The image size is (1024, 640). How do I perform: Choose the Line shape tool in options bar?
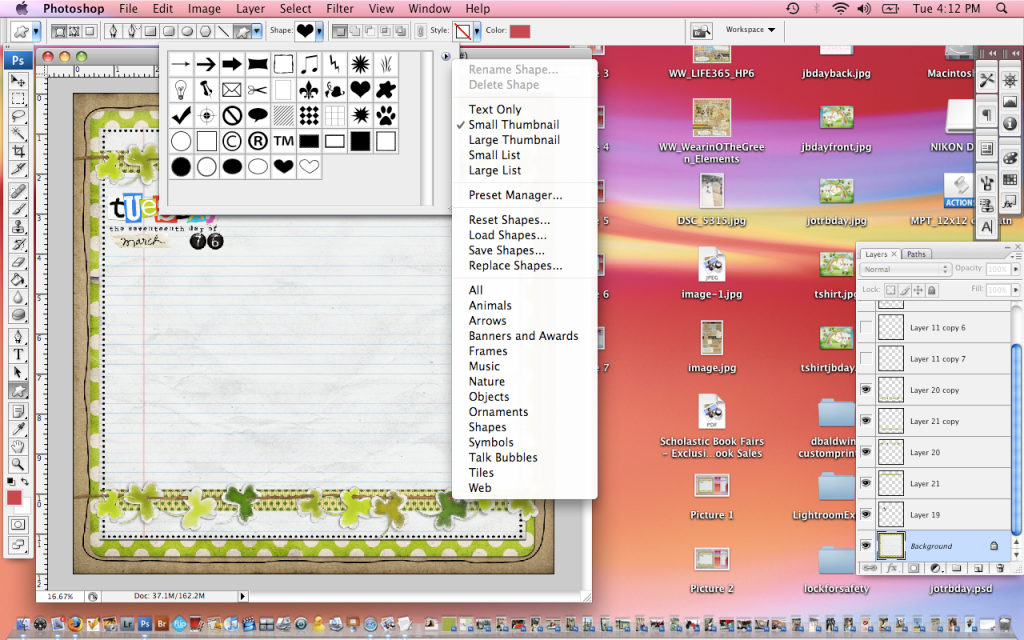coord(223,31)
